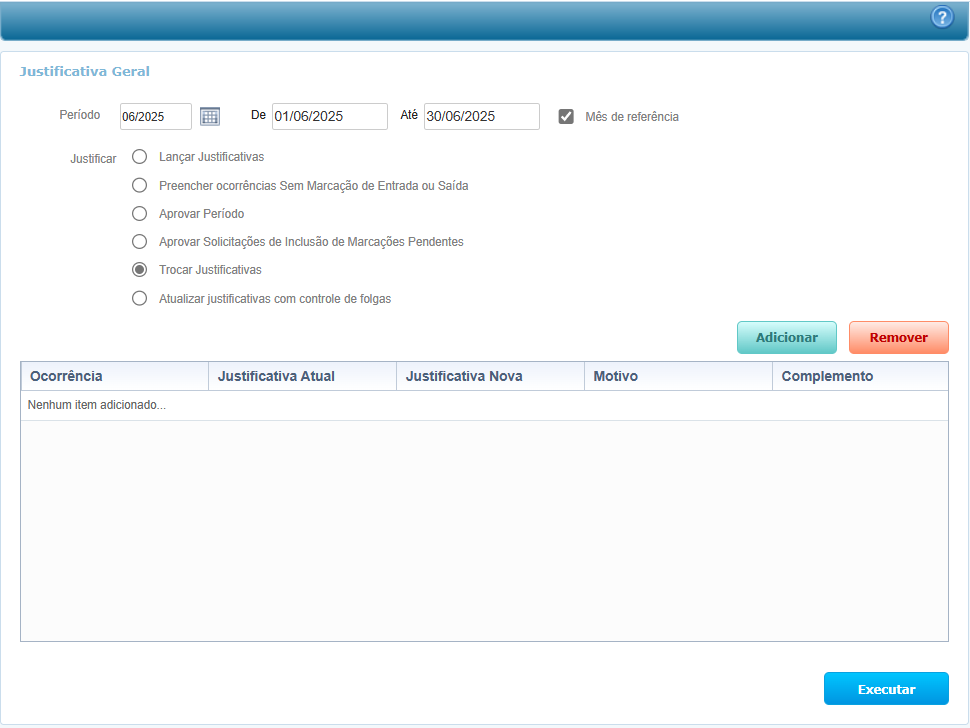
Task: Click the De start date field
Action: [x=330, y=116]
